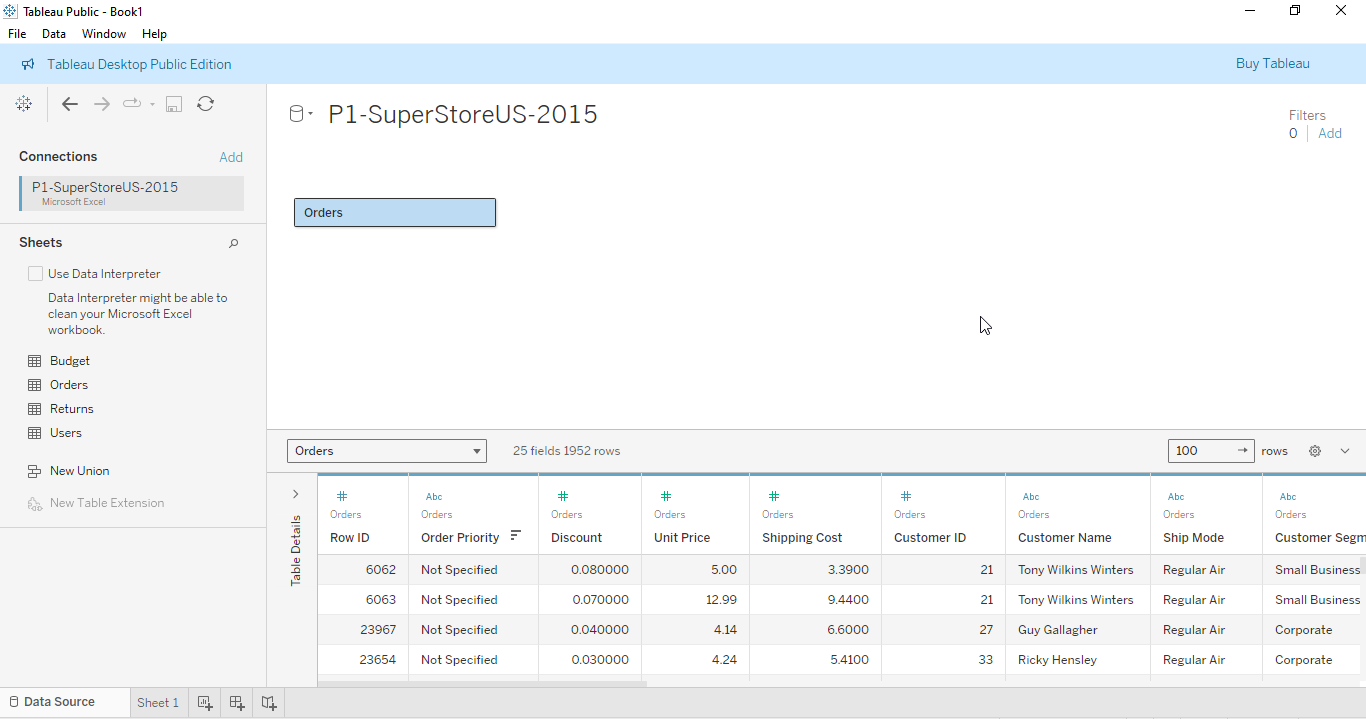
Task: Open the Data menu
Action: (54, 34)
